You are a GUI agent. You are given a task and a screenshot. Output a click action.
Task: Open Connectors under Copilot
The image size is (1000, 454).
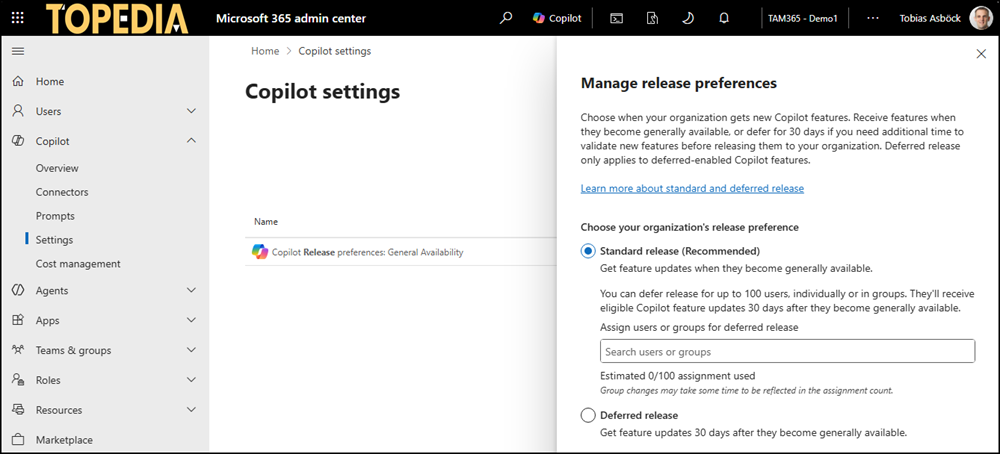(62, 192)
